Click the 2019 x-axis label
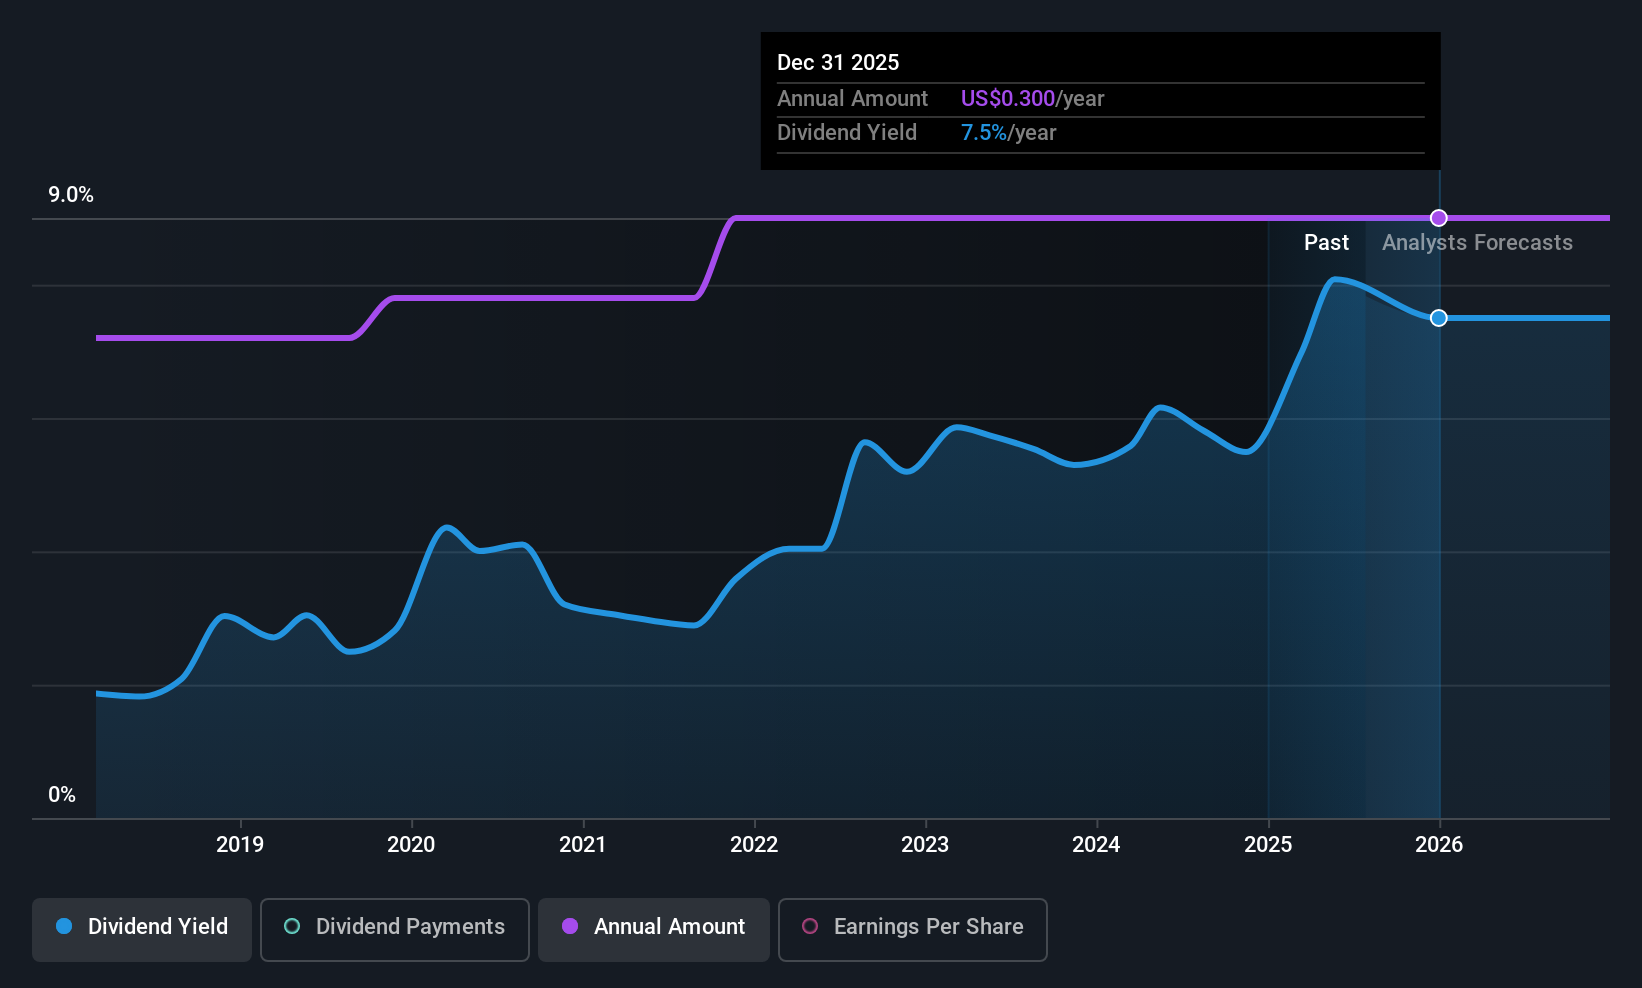 pyautogui.click(x=240, y=845)
